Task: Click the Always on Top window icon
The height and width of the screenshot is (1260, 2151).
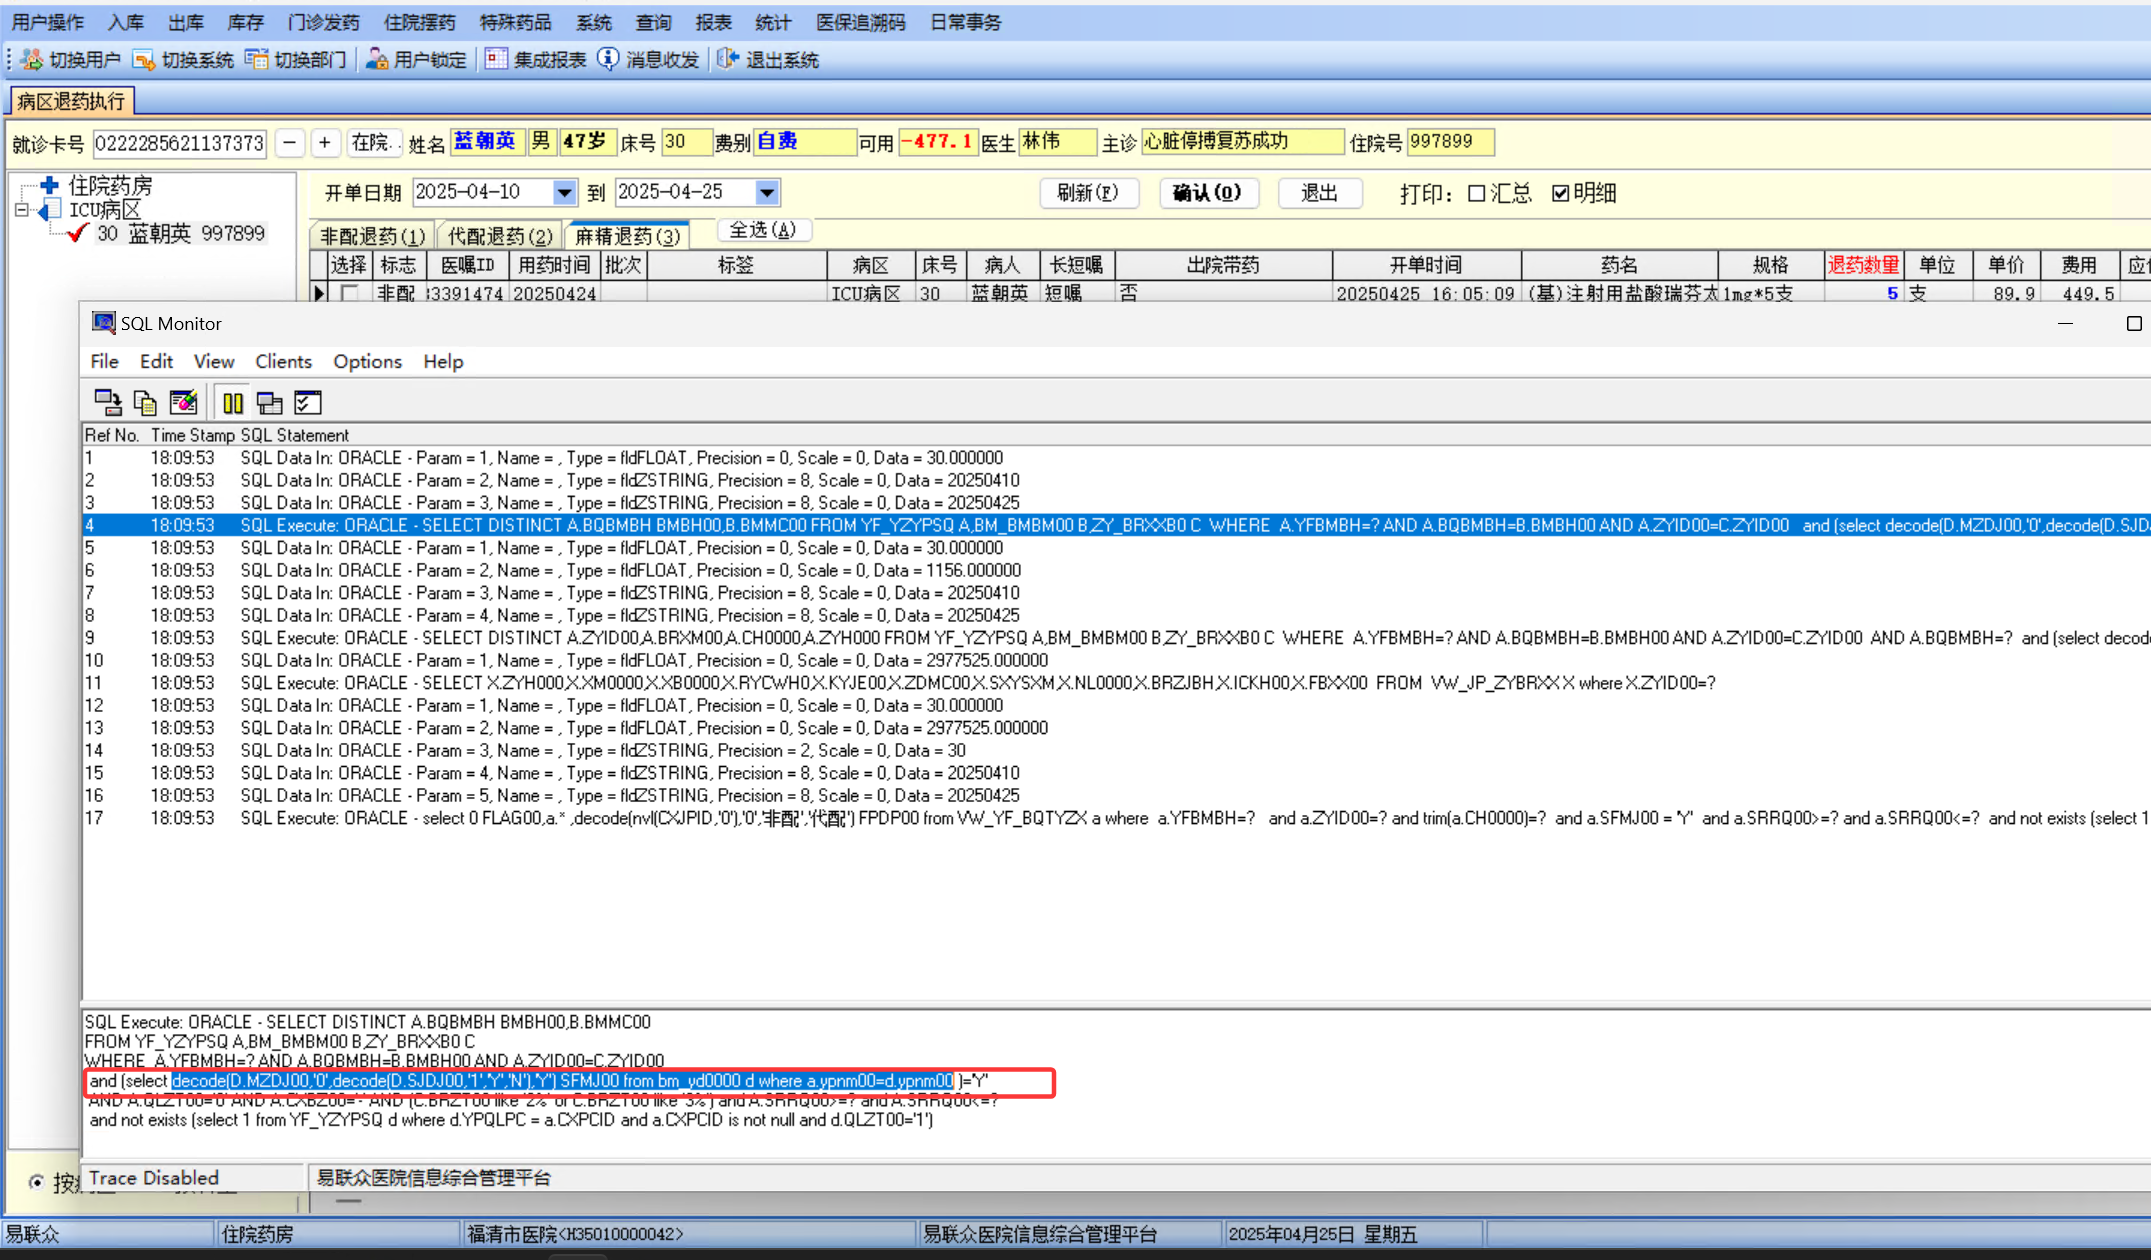Action: click(270, 403)
